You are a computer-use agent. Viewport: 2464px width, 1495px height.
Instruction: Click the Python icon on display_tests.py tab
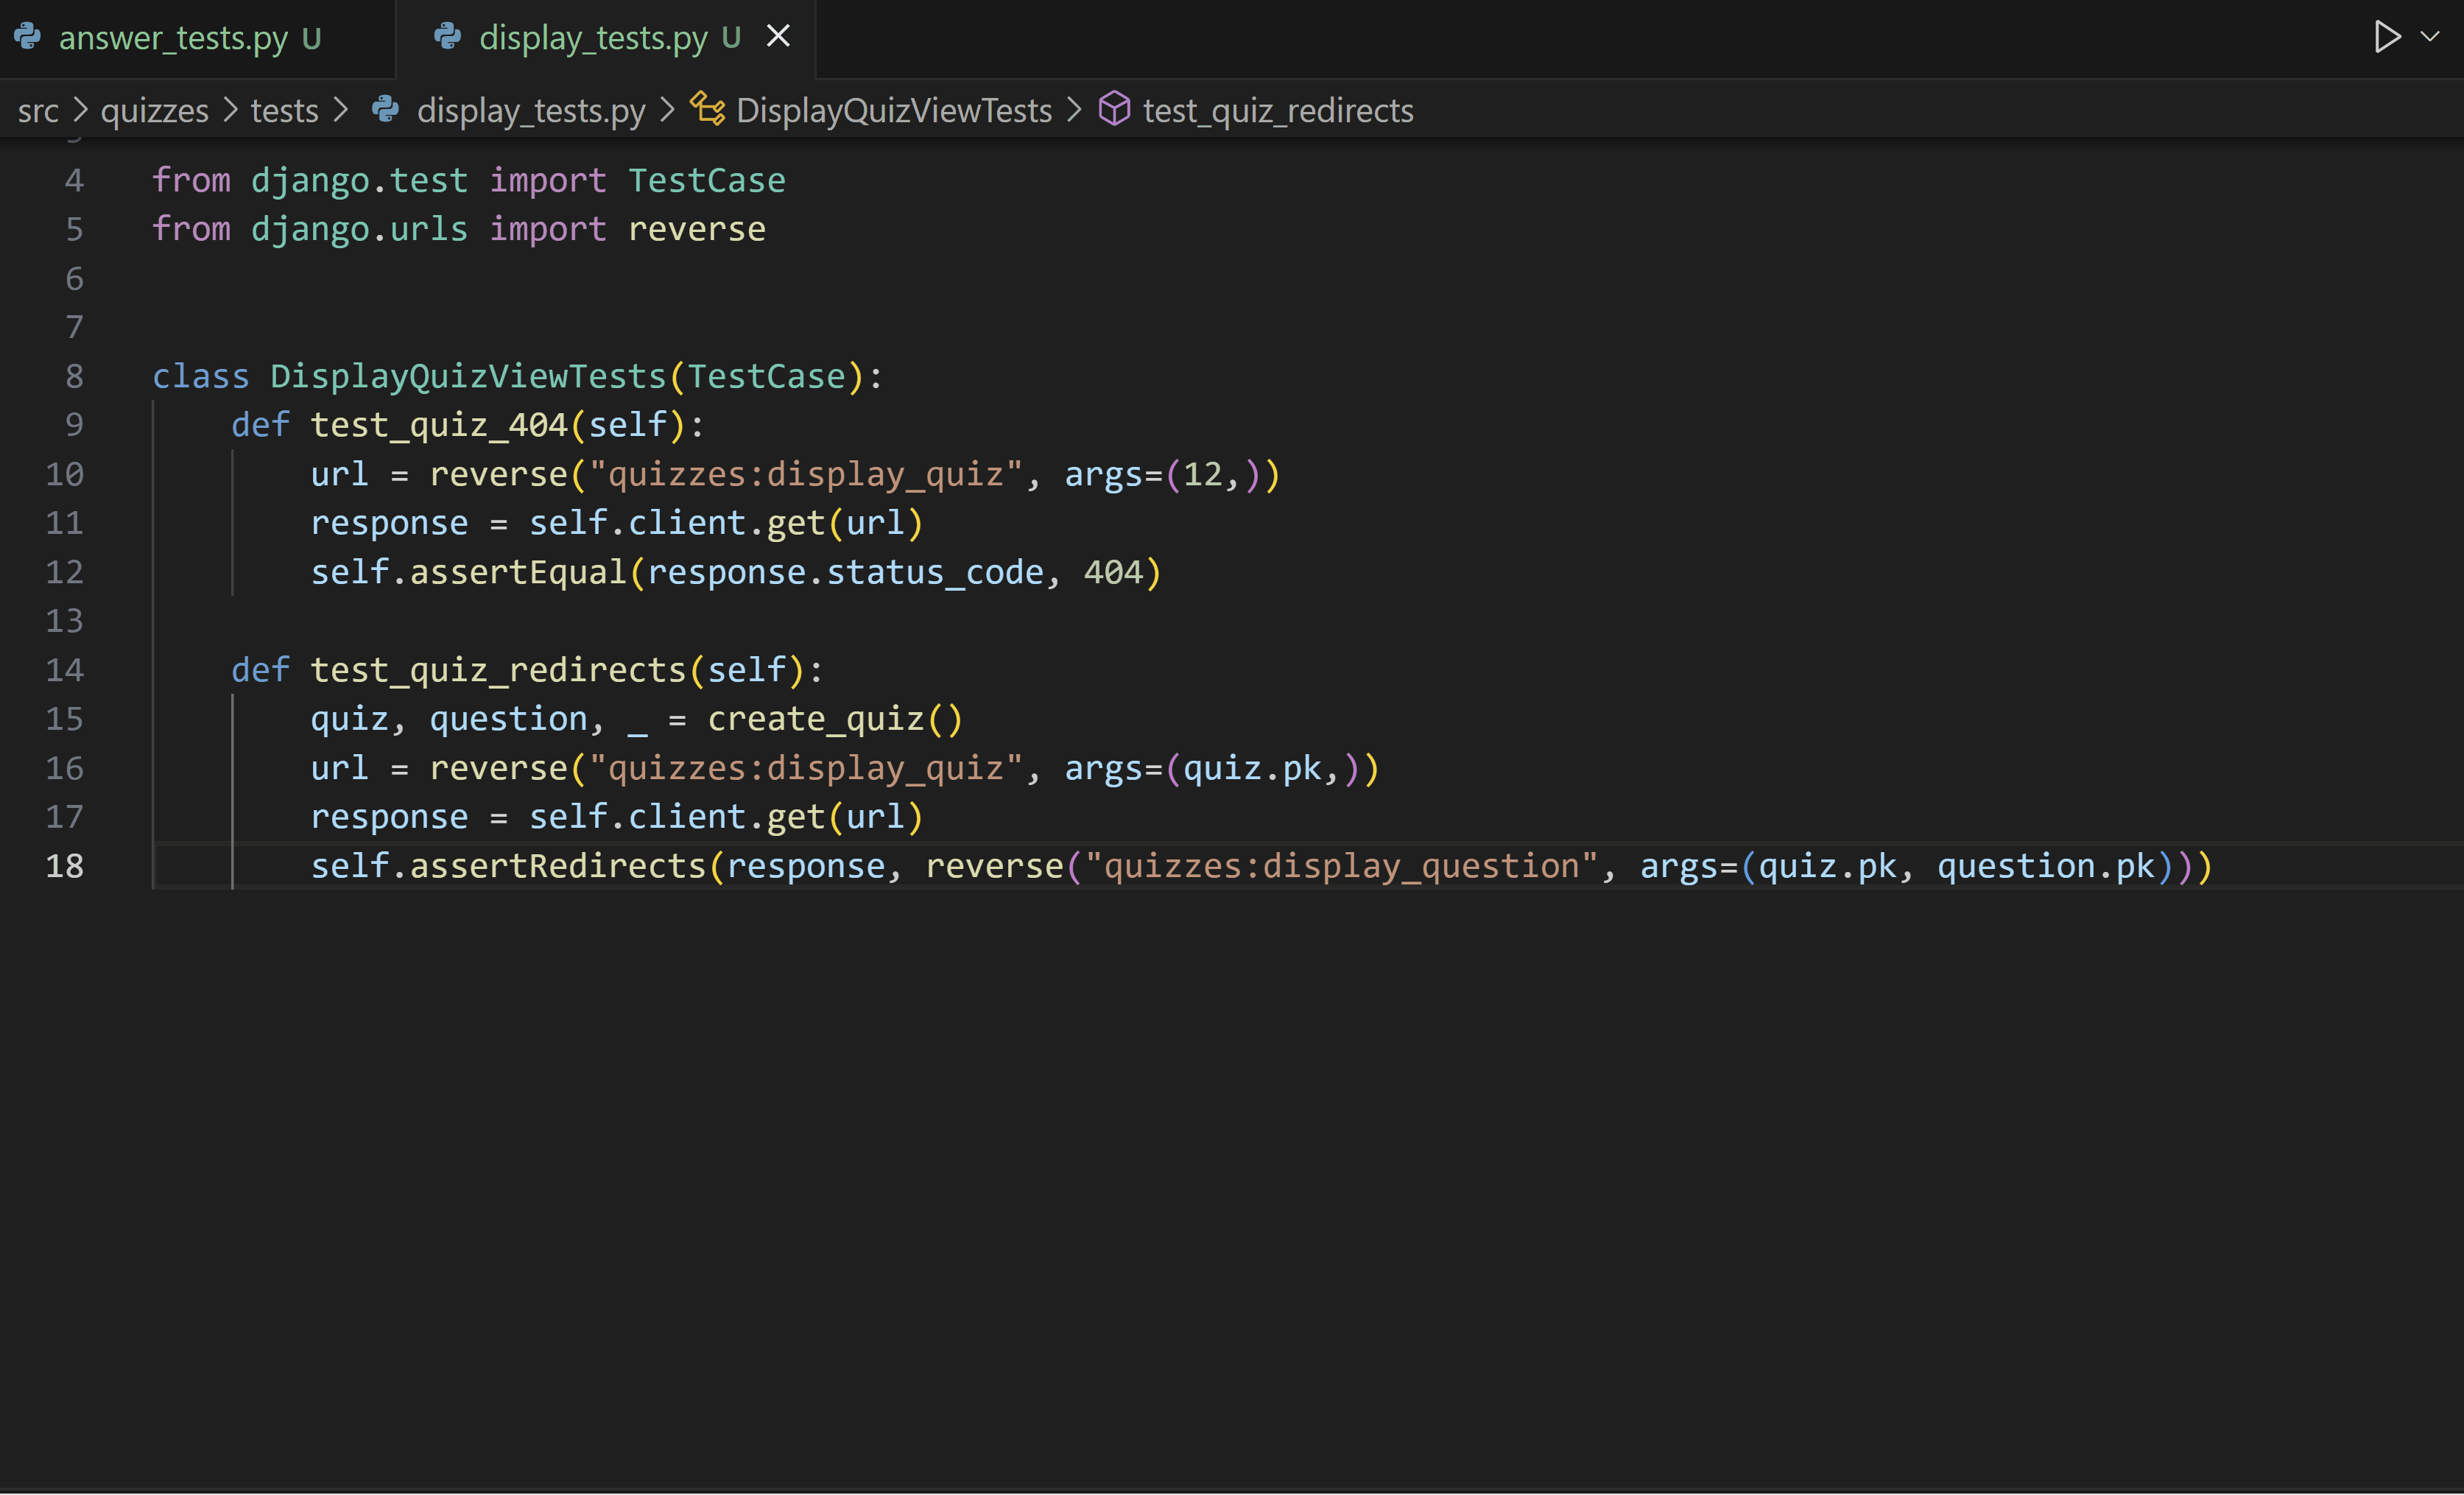448,37
